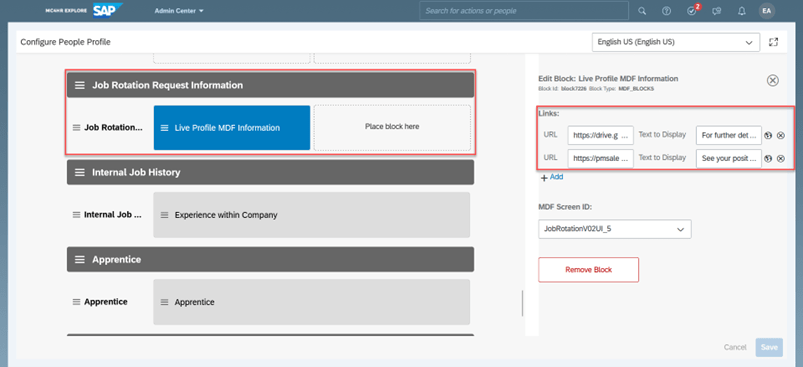Open the to-do checkmark icon with badge
This screenshot has height=367, width=803.
point(692,10)
